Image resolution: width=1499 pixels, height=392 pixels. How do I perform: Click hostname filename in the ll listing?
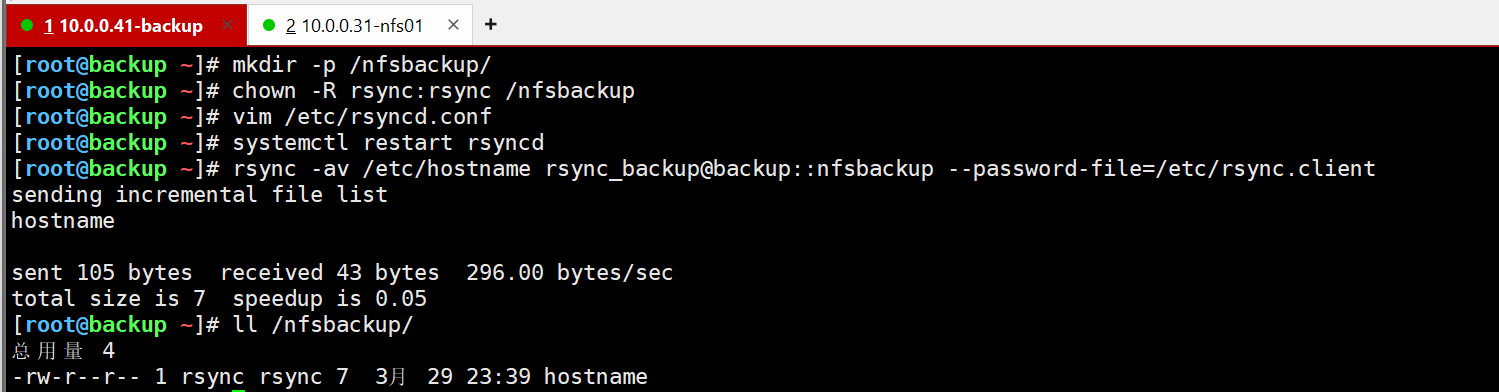596,377
